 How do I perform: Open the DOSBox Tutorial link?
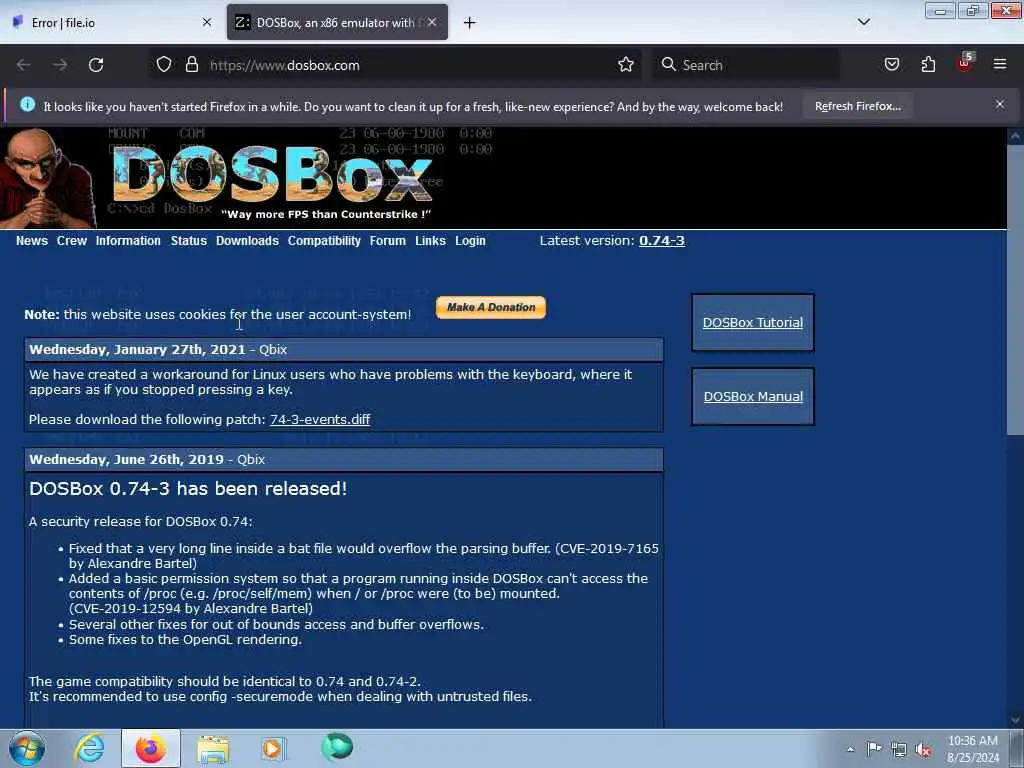(x=752, y=323)
